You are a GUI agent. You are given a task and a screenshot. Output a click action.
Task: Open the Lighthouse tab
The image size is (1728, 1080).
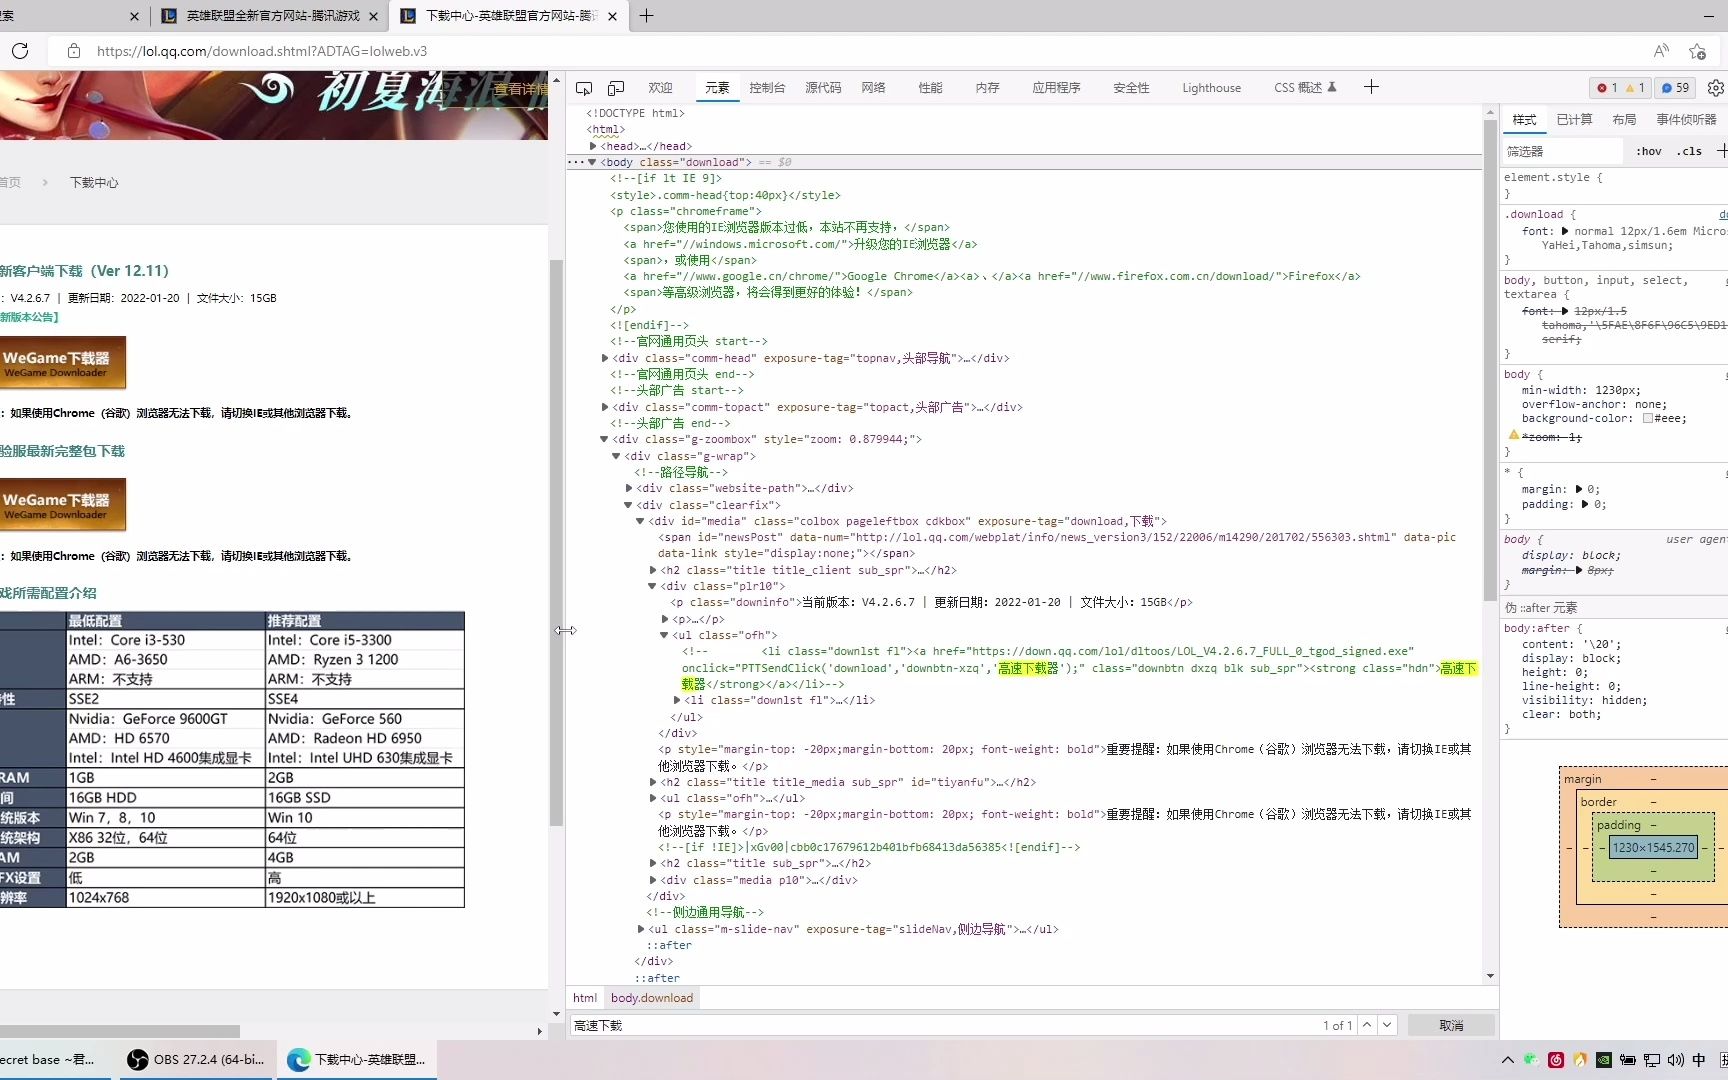1211,88
